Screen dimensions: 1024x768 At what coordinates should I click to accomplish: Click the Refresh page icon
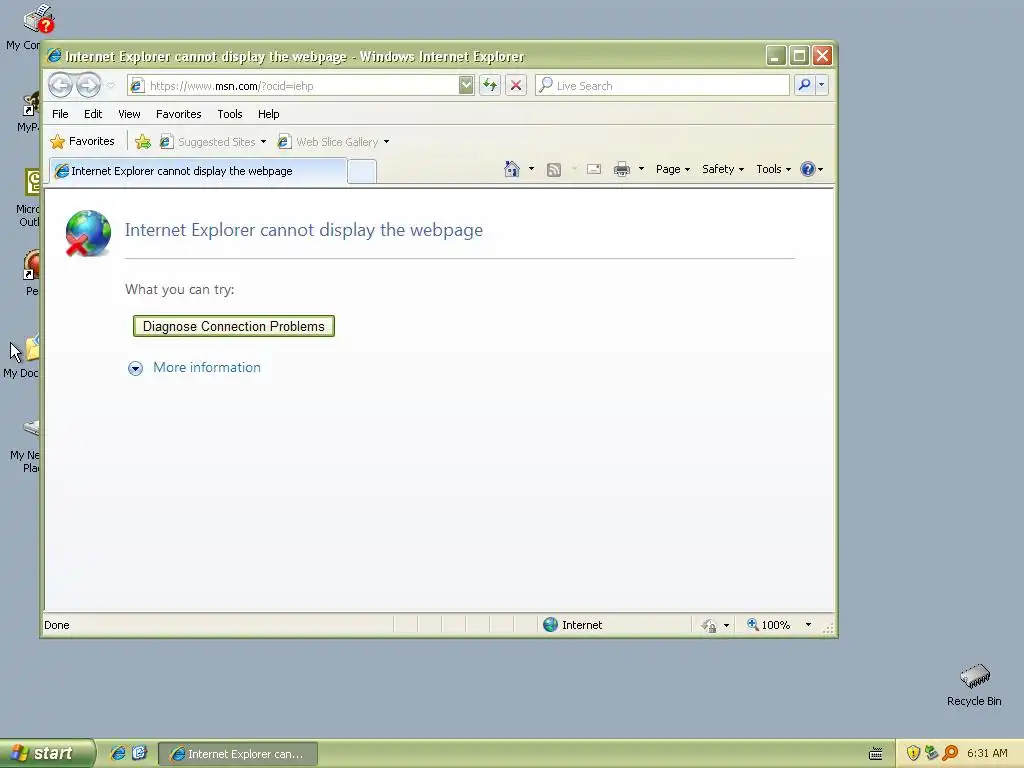pyautogui.click(x=490, y=86)
